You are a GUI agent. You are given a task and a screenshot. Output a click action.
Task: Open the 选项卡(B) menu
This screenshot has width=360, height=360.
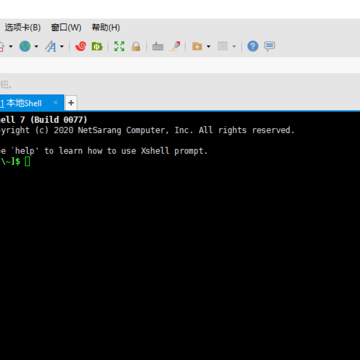click(22, 27)
